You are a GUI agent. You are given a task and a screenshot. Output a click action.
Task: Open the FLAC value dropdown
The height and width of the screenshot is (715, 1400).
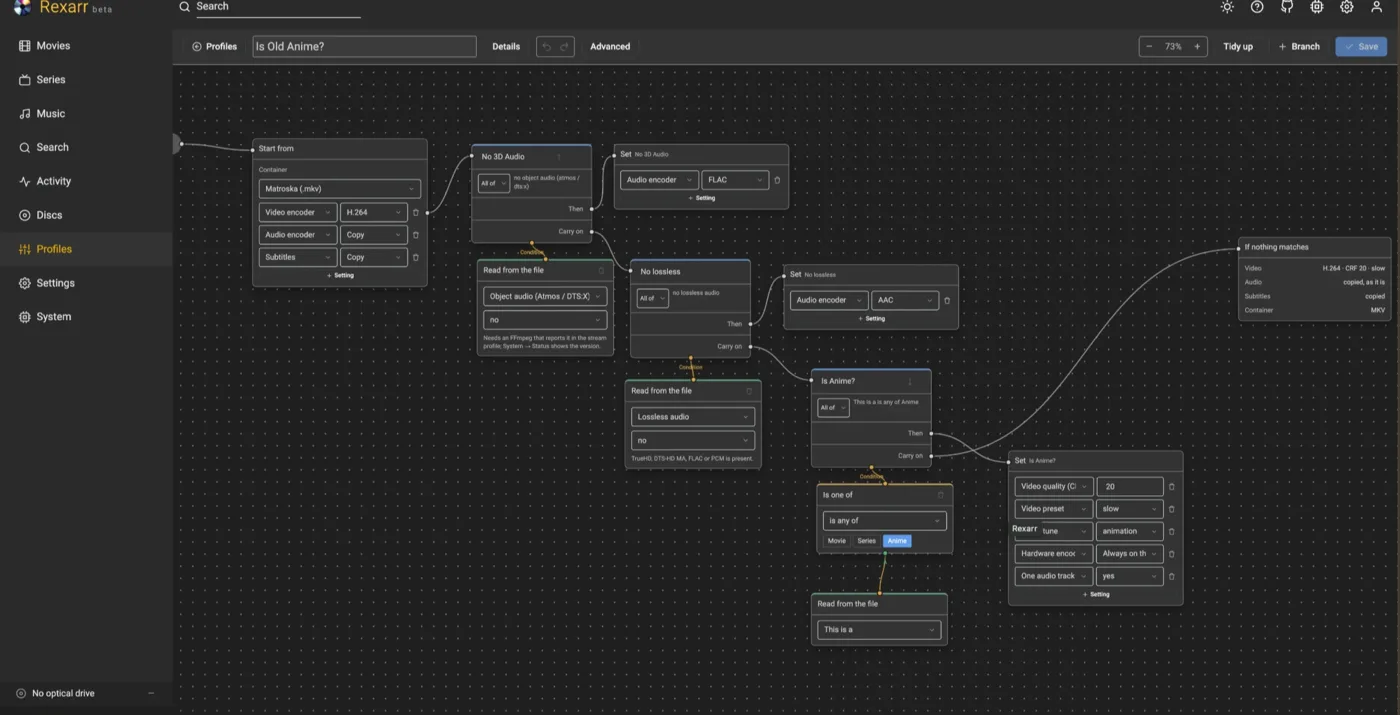tap(735, 180)
